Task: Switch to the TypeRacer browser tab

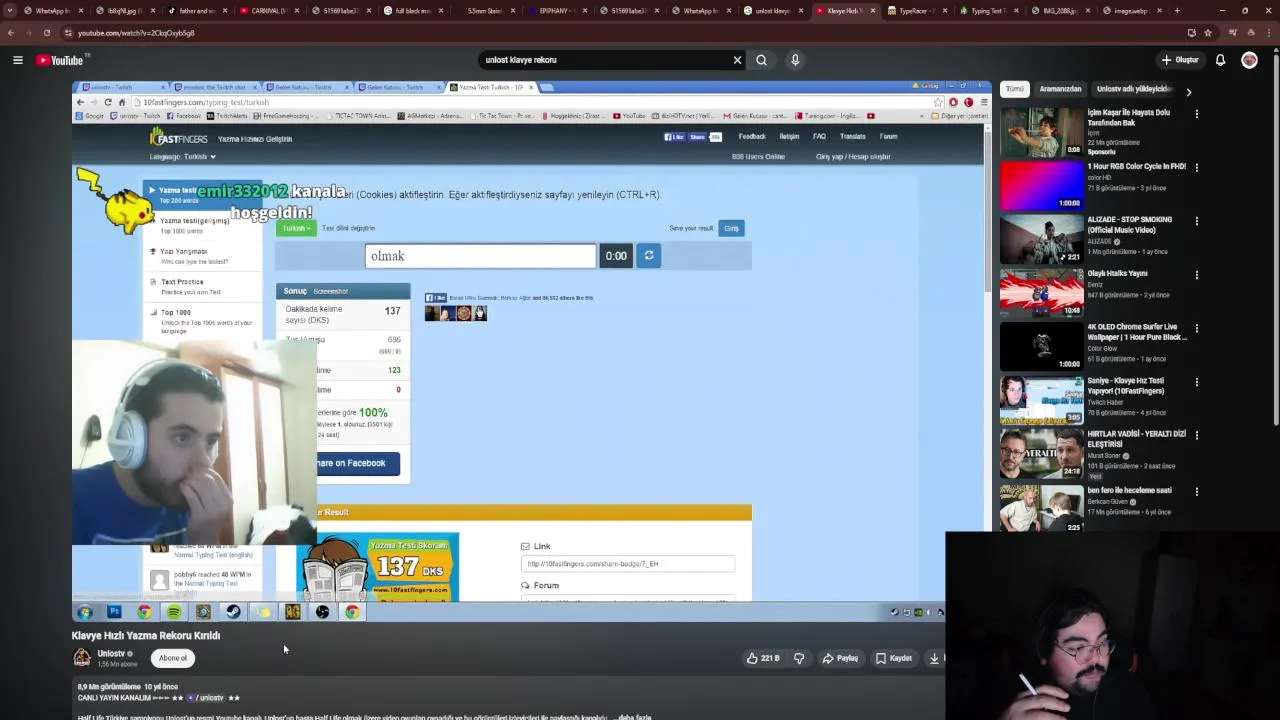Action: tap(913, 11)
